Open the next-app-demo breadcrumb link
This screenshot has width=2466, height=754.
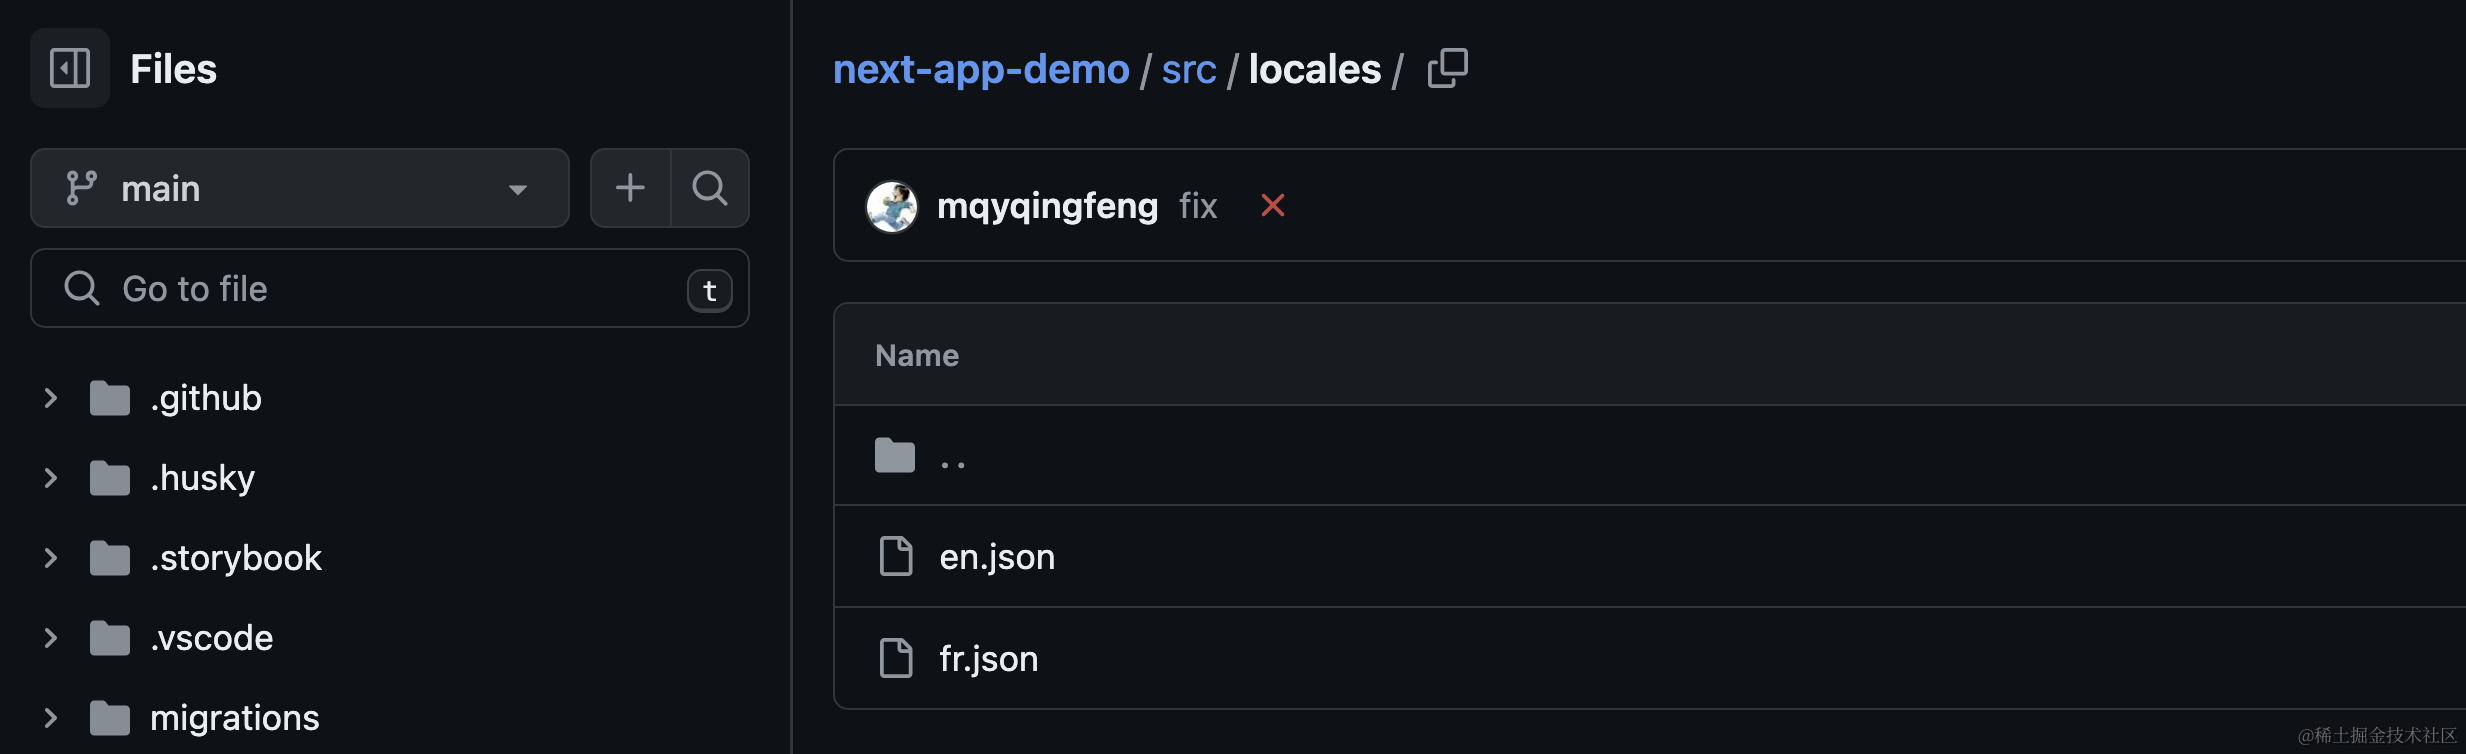point(980,69)
